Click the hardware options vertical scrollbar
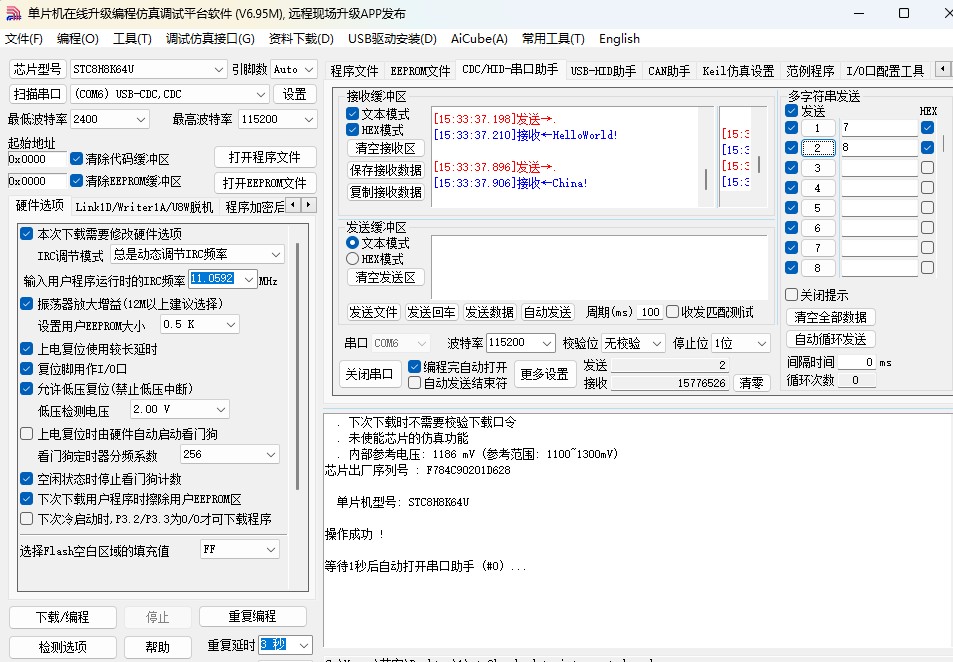This screenshot has width=953, height=662. click(x=297, y=366)
